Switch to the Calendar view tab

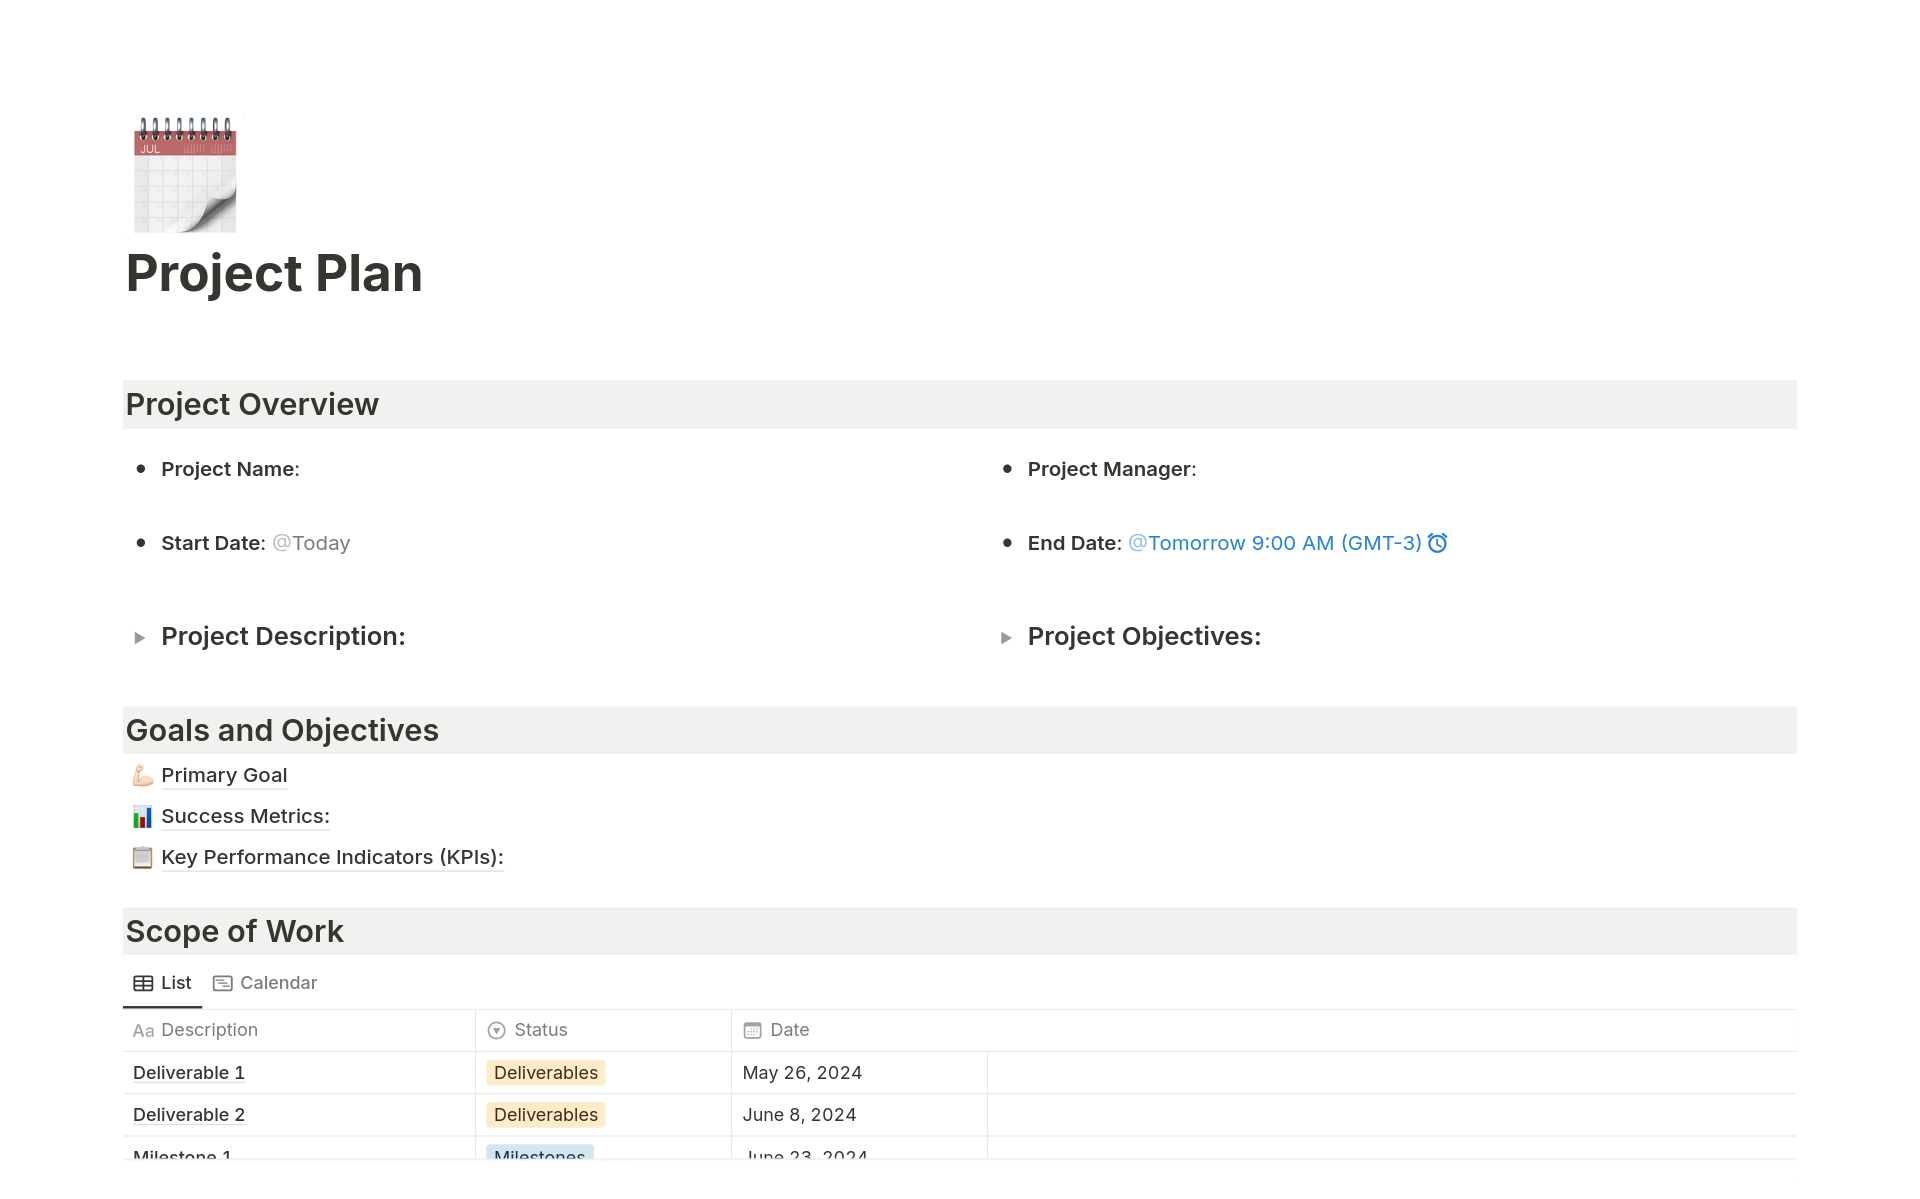[264, 983]
